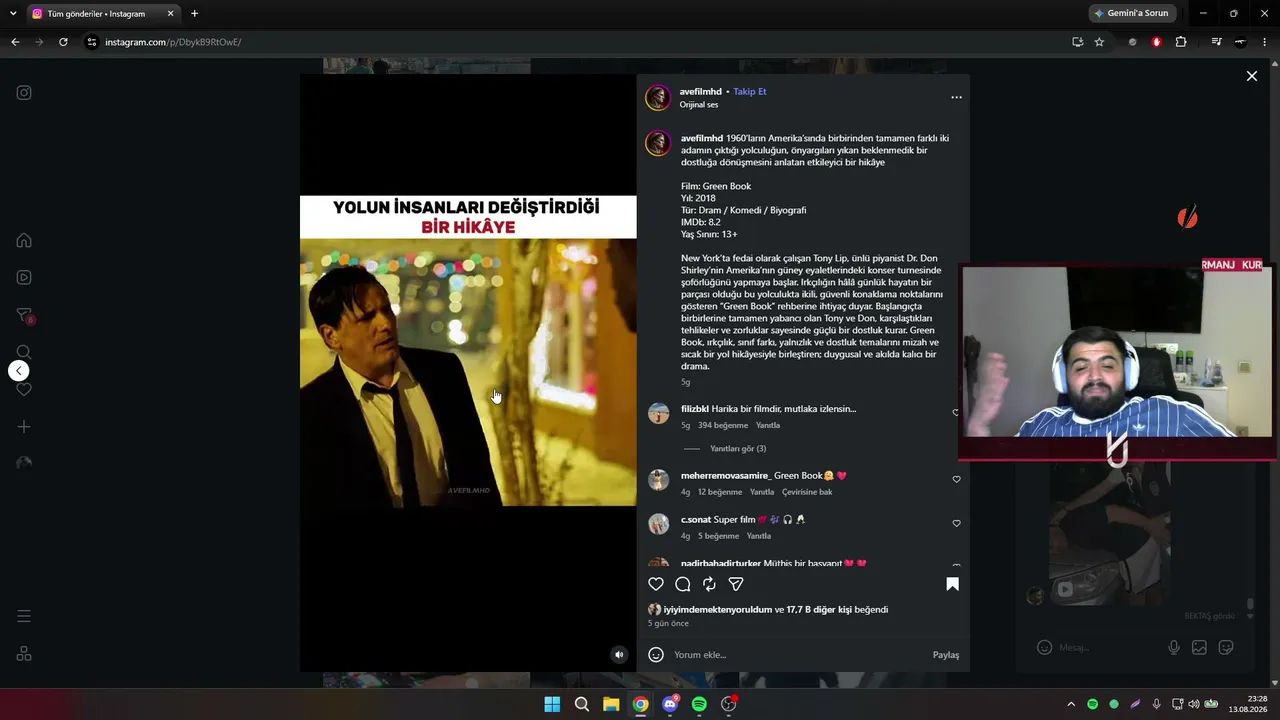
Task: Open notifications heart in the sidebar
Action: tap(24, 389)
